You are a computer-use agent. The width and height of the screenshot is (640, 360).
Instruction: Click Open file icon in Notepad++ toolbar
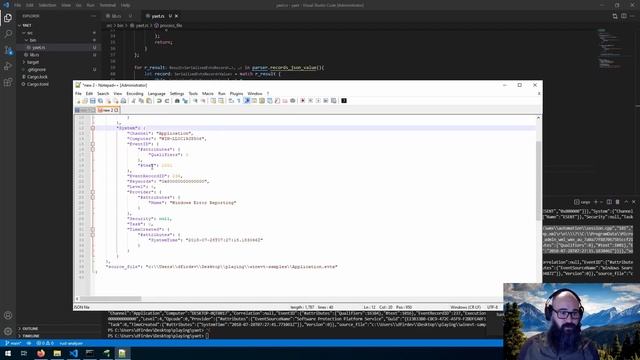click(85, 101)
